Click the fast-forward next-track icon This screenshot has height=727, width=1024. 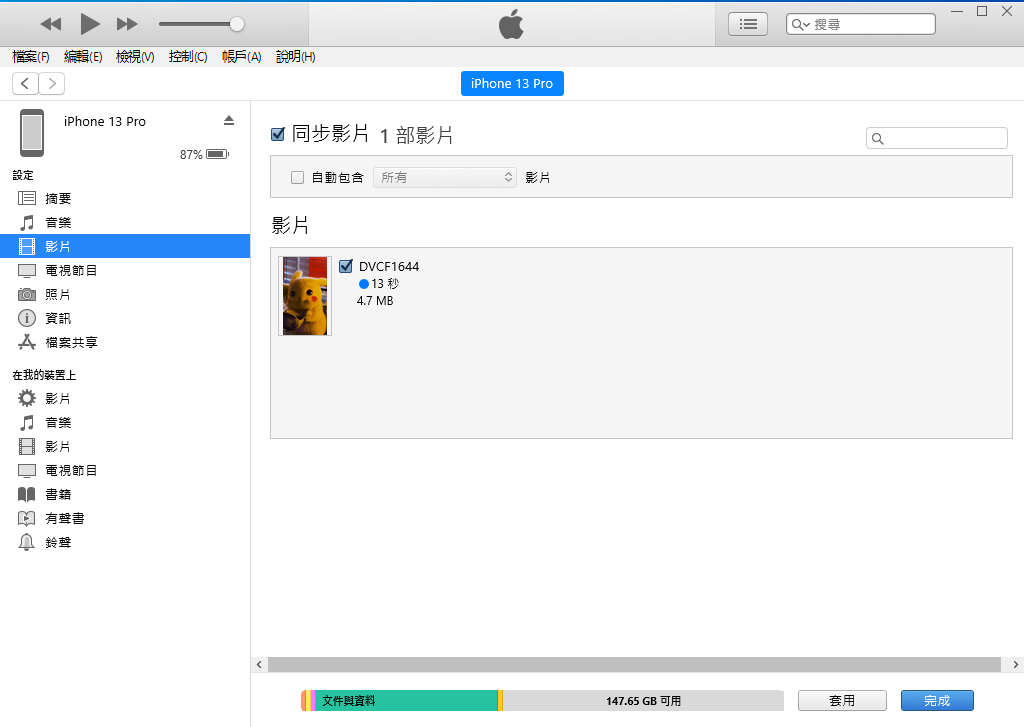[127, 23]
